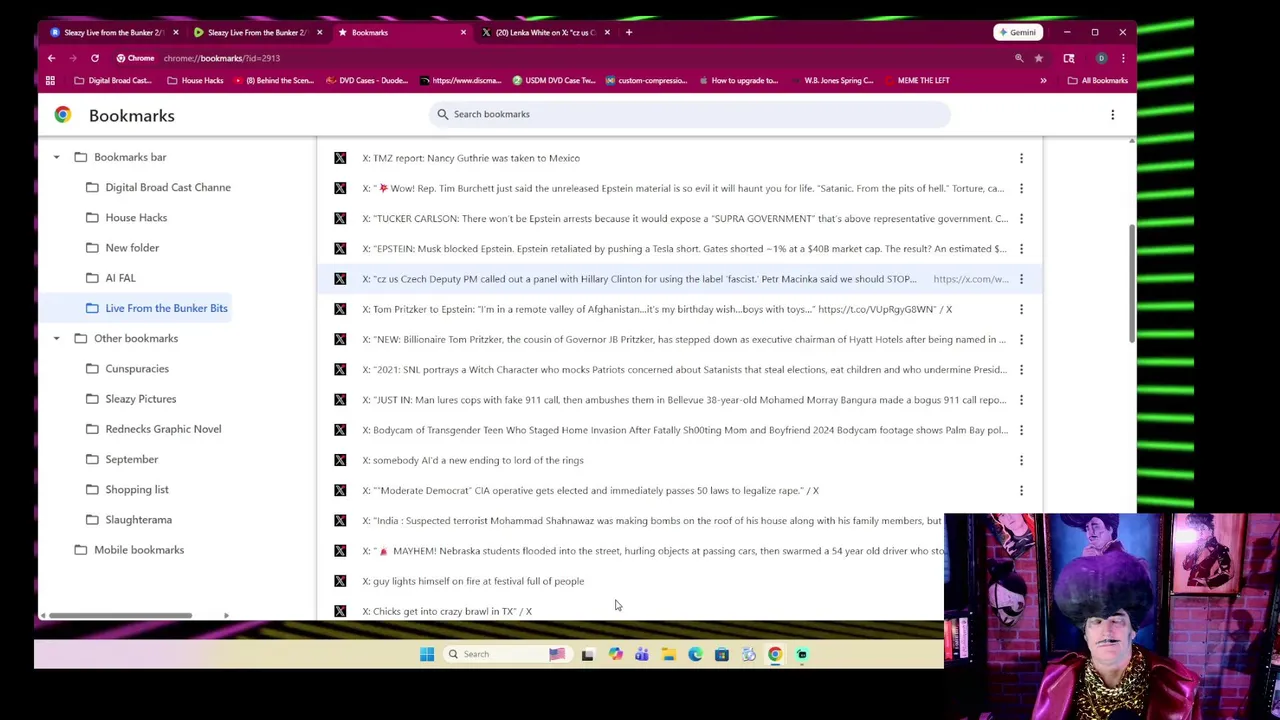Open more actions for TUCKER CARLSON bookmark
The width and height of the screenshot is (1280, 720).
(1021, 218)
